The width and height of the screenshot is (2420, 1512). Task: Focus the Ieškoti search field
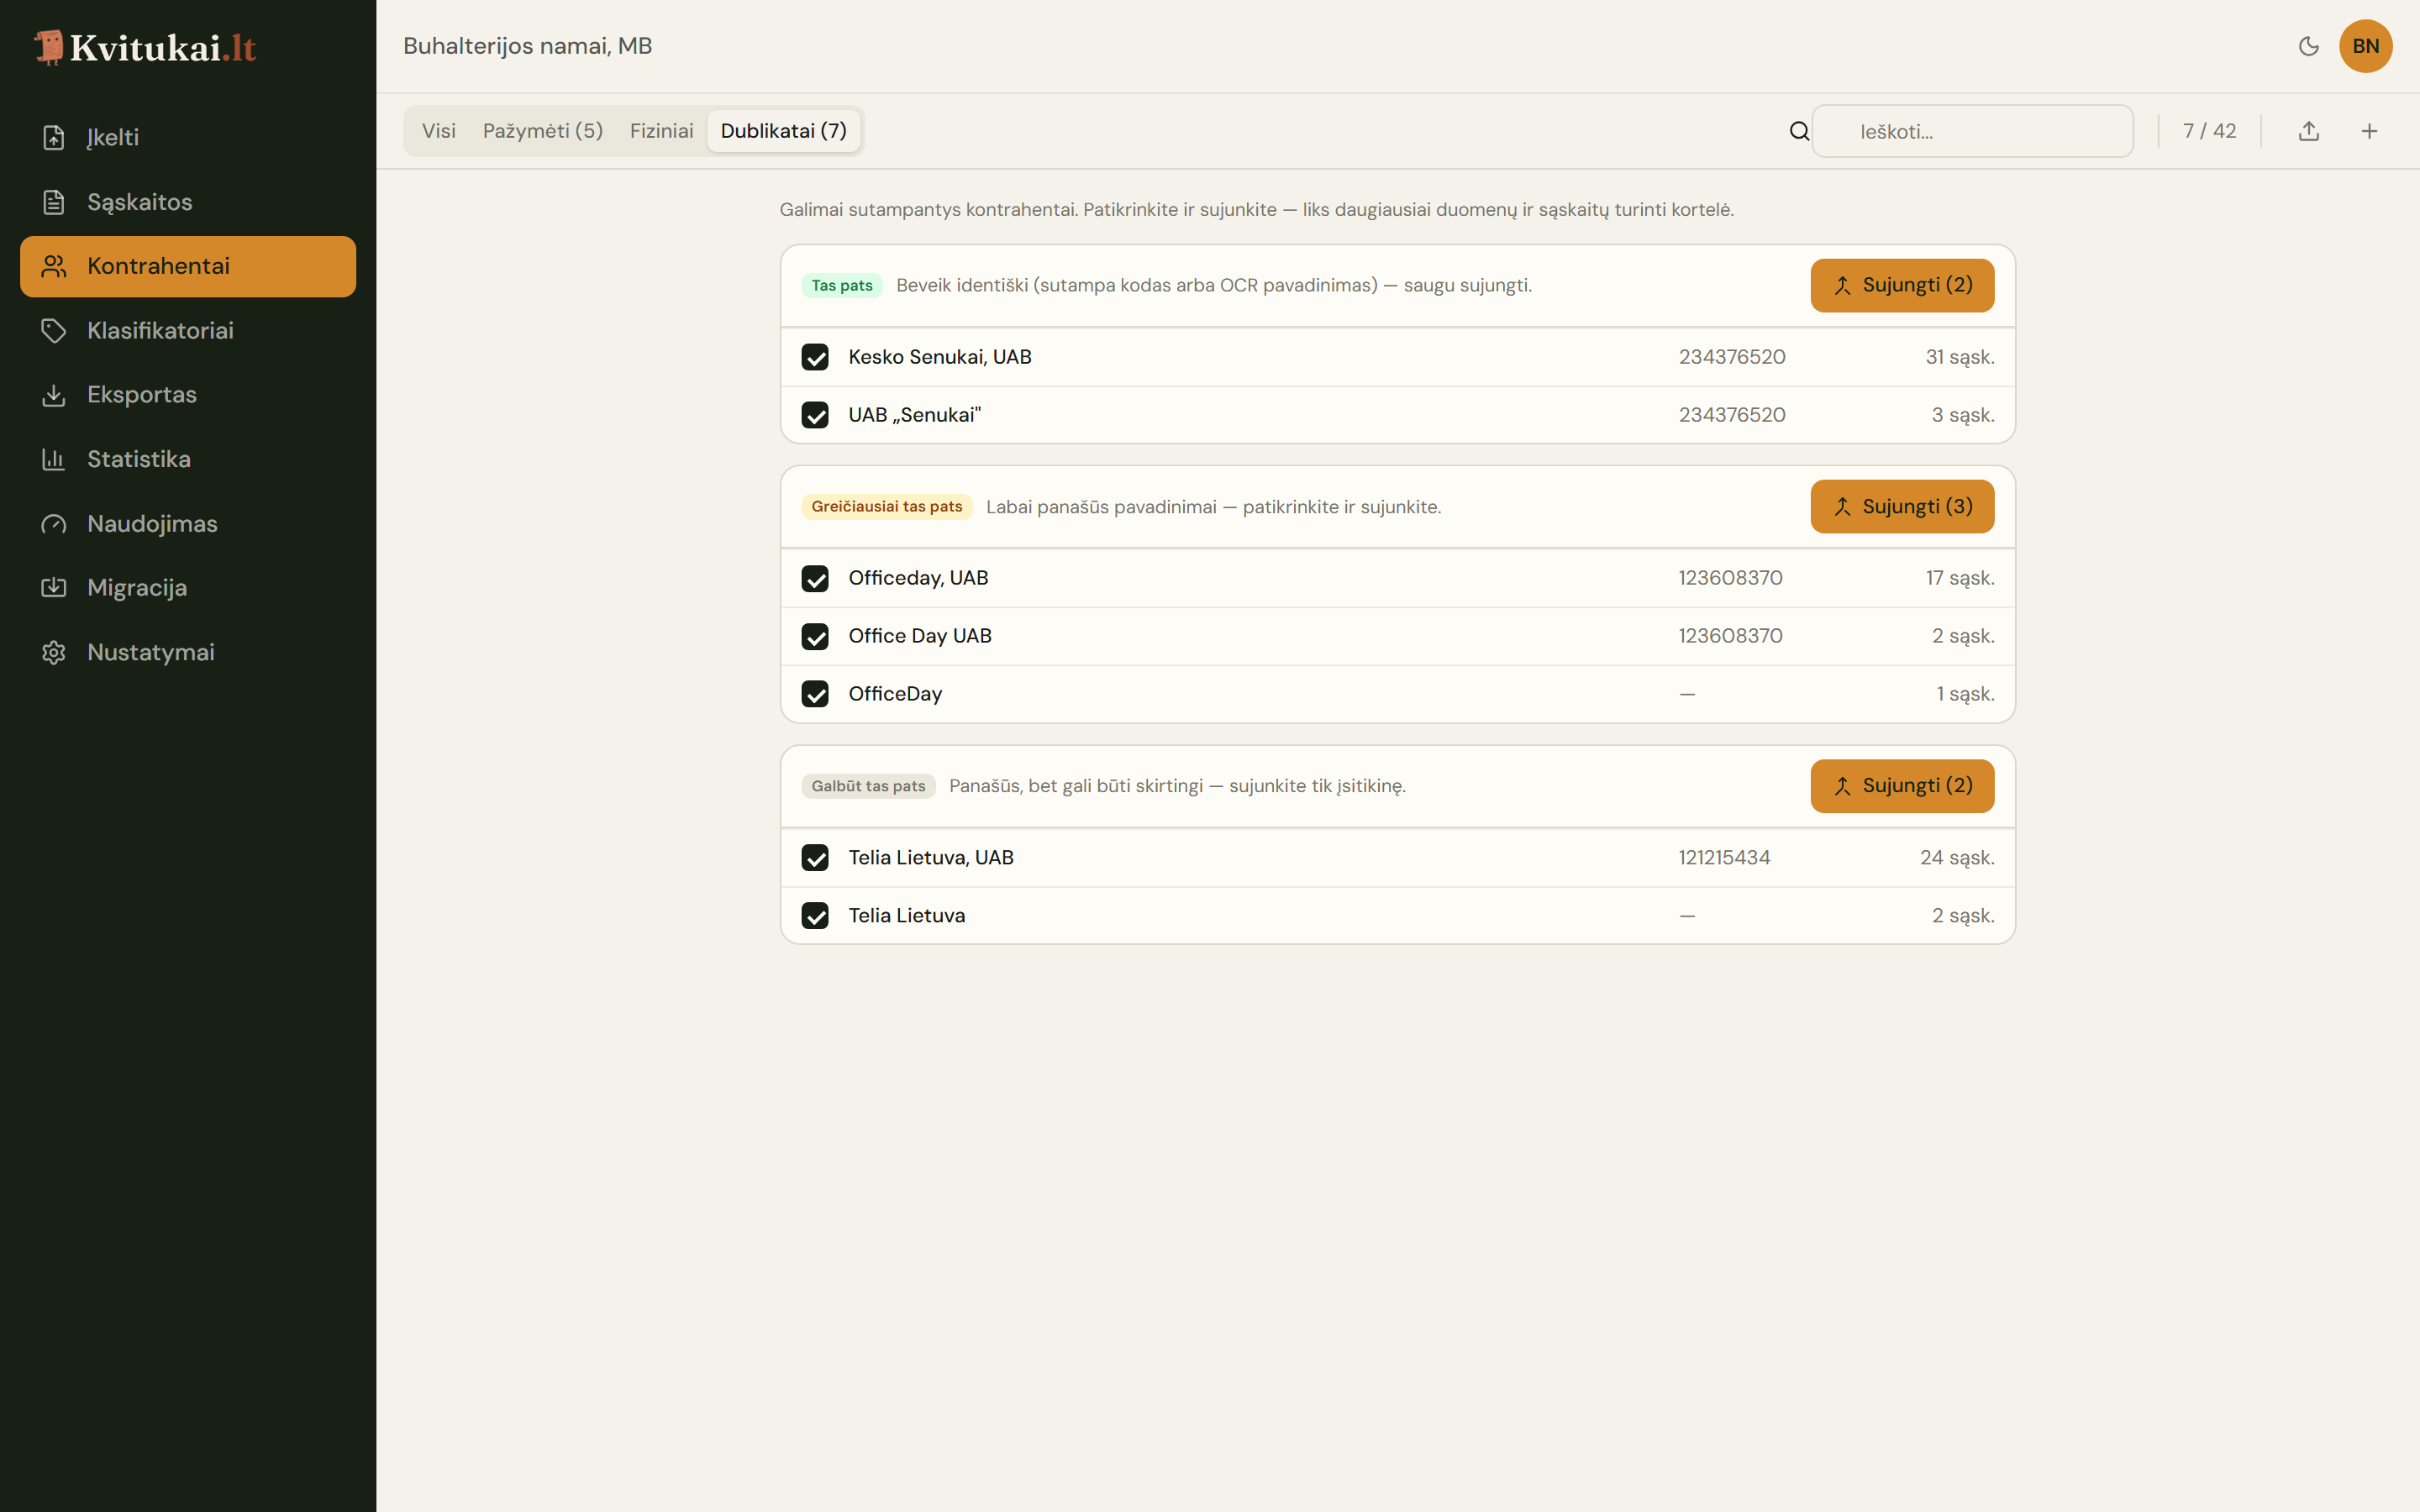1972,131
